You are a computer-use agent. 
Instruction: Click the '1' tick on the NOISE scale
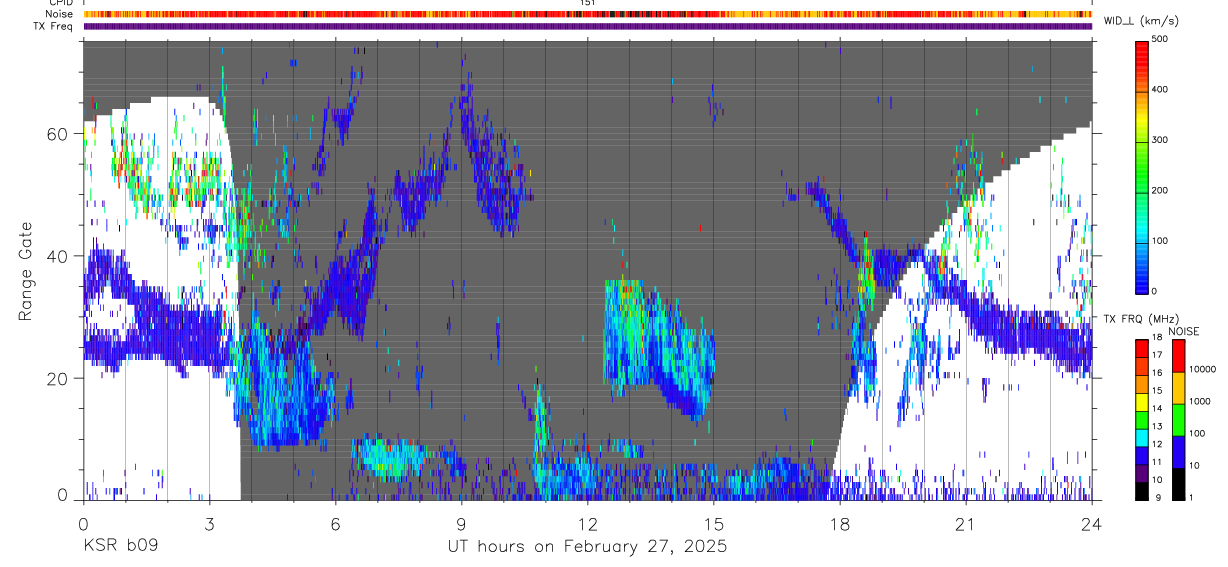coord(1191,497)
